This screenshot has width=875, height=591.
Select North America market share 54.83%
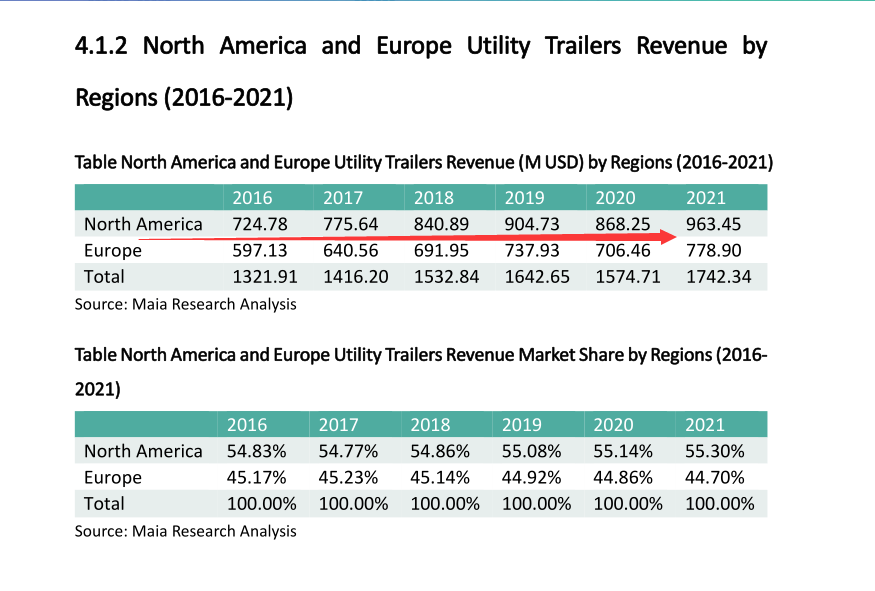pos(259,451)
